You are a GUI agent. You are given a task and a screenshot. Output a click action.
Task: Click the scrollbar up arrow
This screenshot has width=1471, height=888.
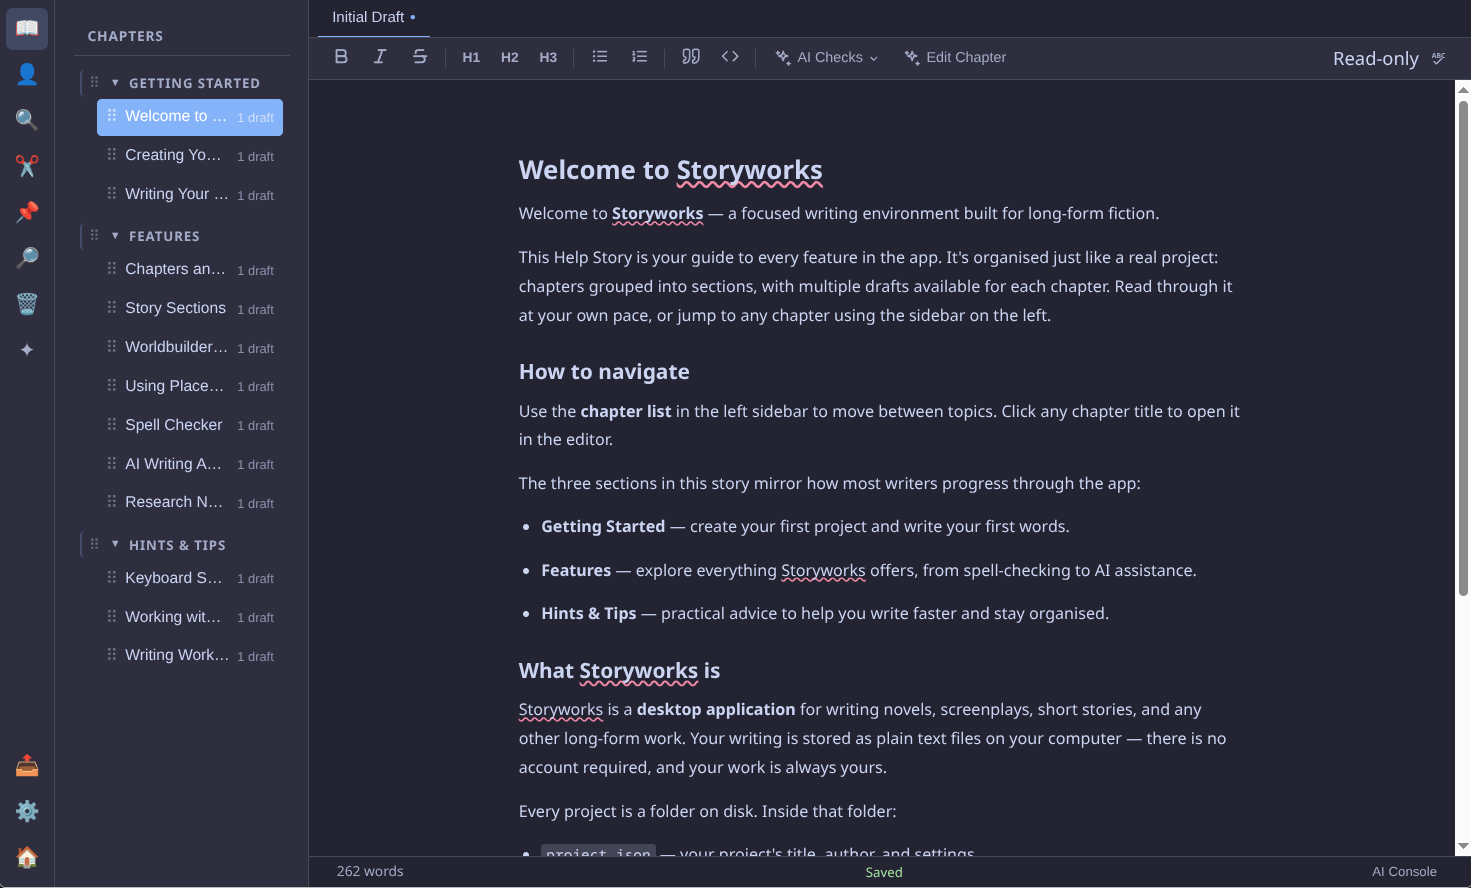(x=1463, y=90)
